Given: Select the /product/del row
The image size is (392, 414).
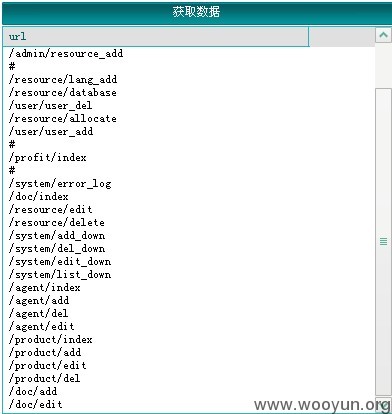Looking at the screenshot, I should coord(45,379).
